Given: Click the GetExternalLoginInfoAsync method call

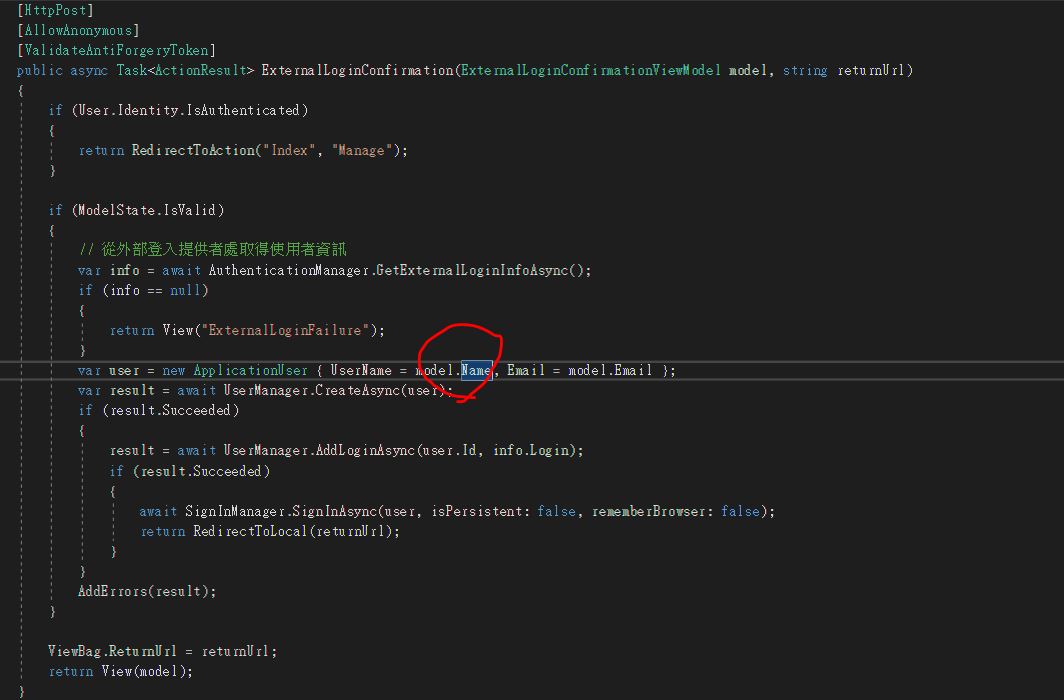Looking at the screenshot, I should [x=478, y=270].
